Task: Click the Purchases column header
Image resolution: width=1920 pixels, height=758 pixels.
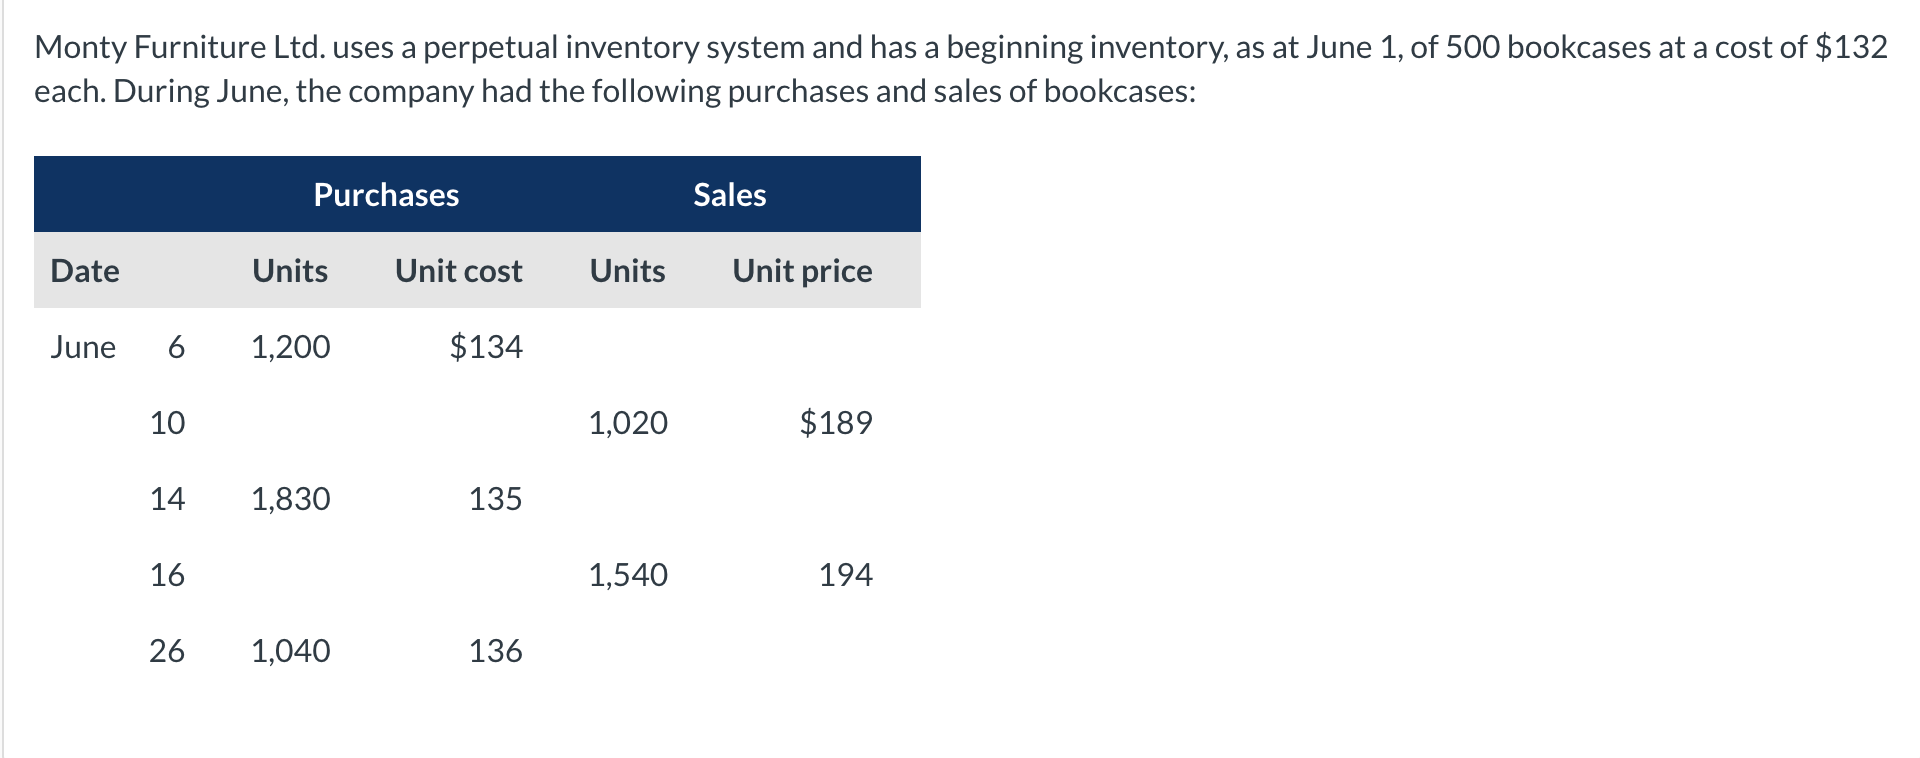Action: (386, 194)
